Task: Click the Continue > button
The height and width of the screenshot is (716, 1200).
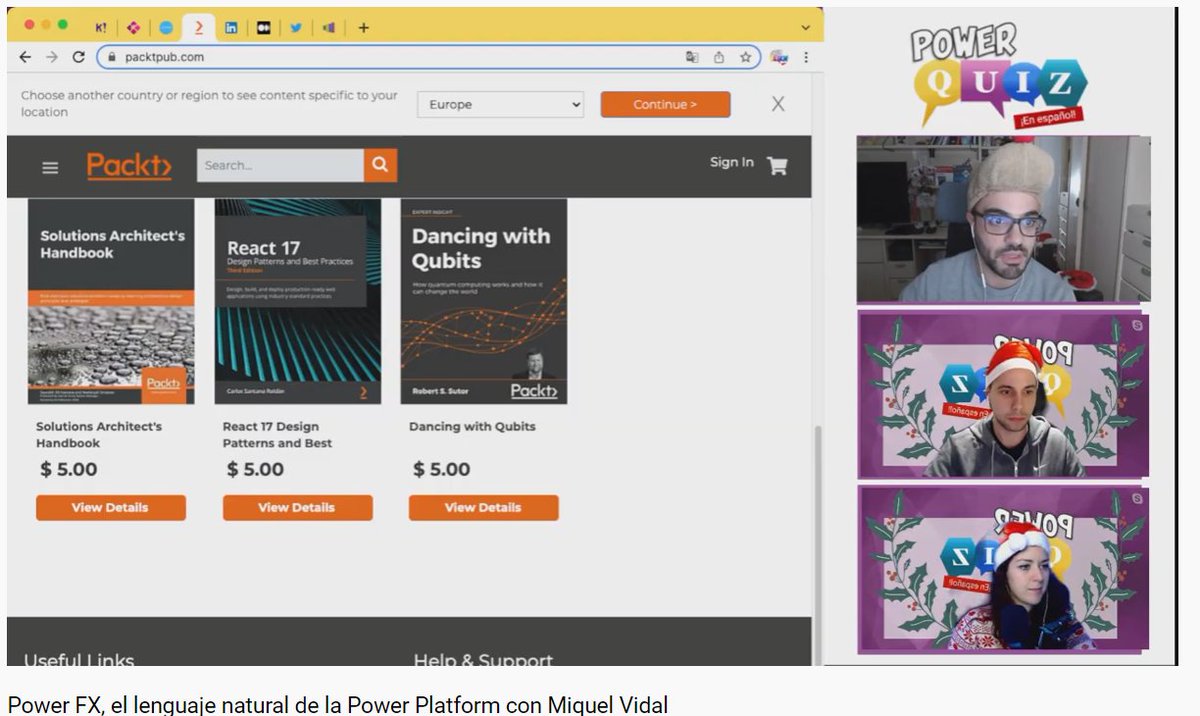Action: coord(665,104)
